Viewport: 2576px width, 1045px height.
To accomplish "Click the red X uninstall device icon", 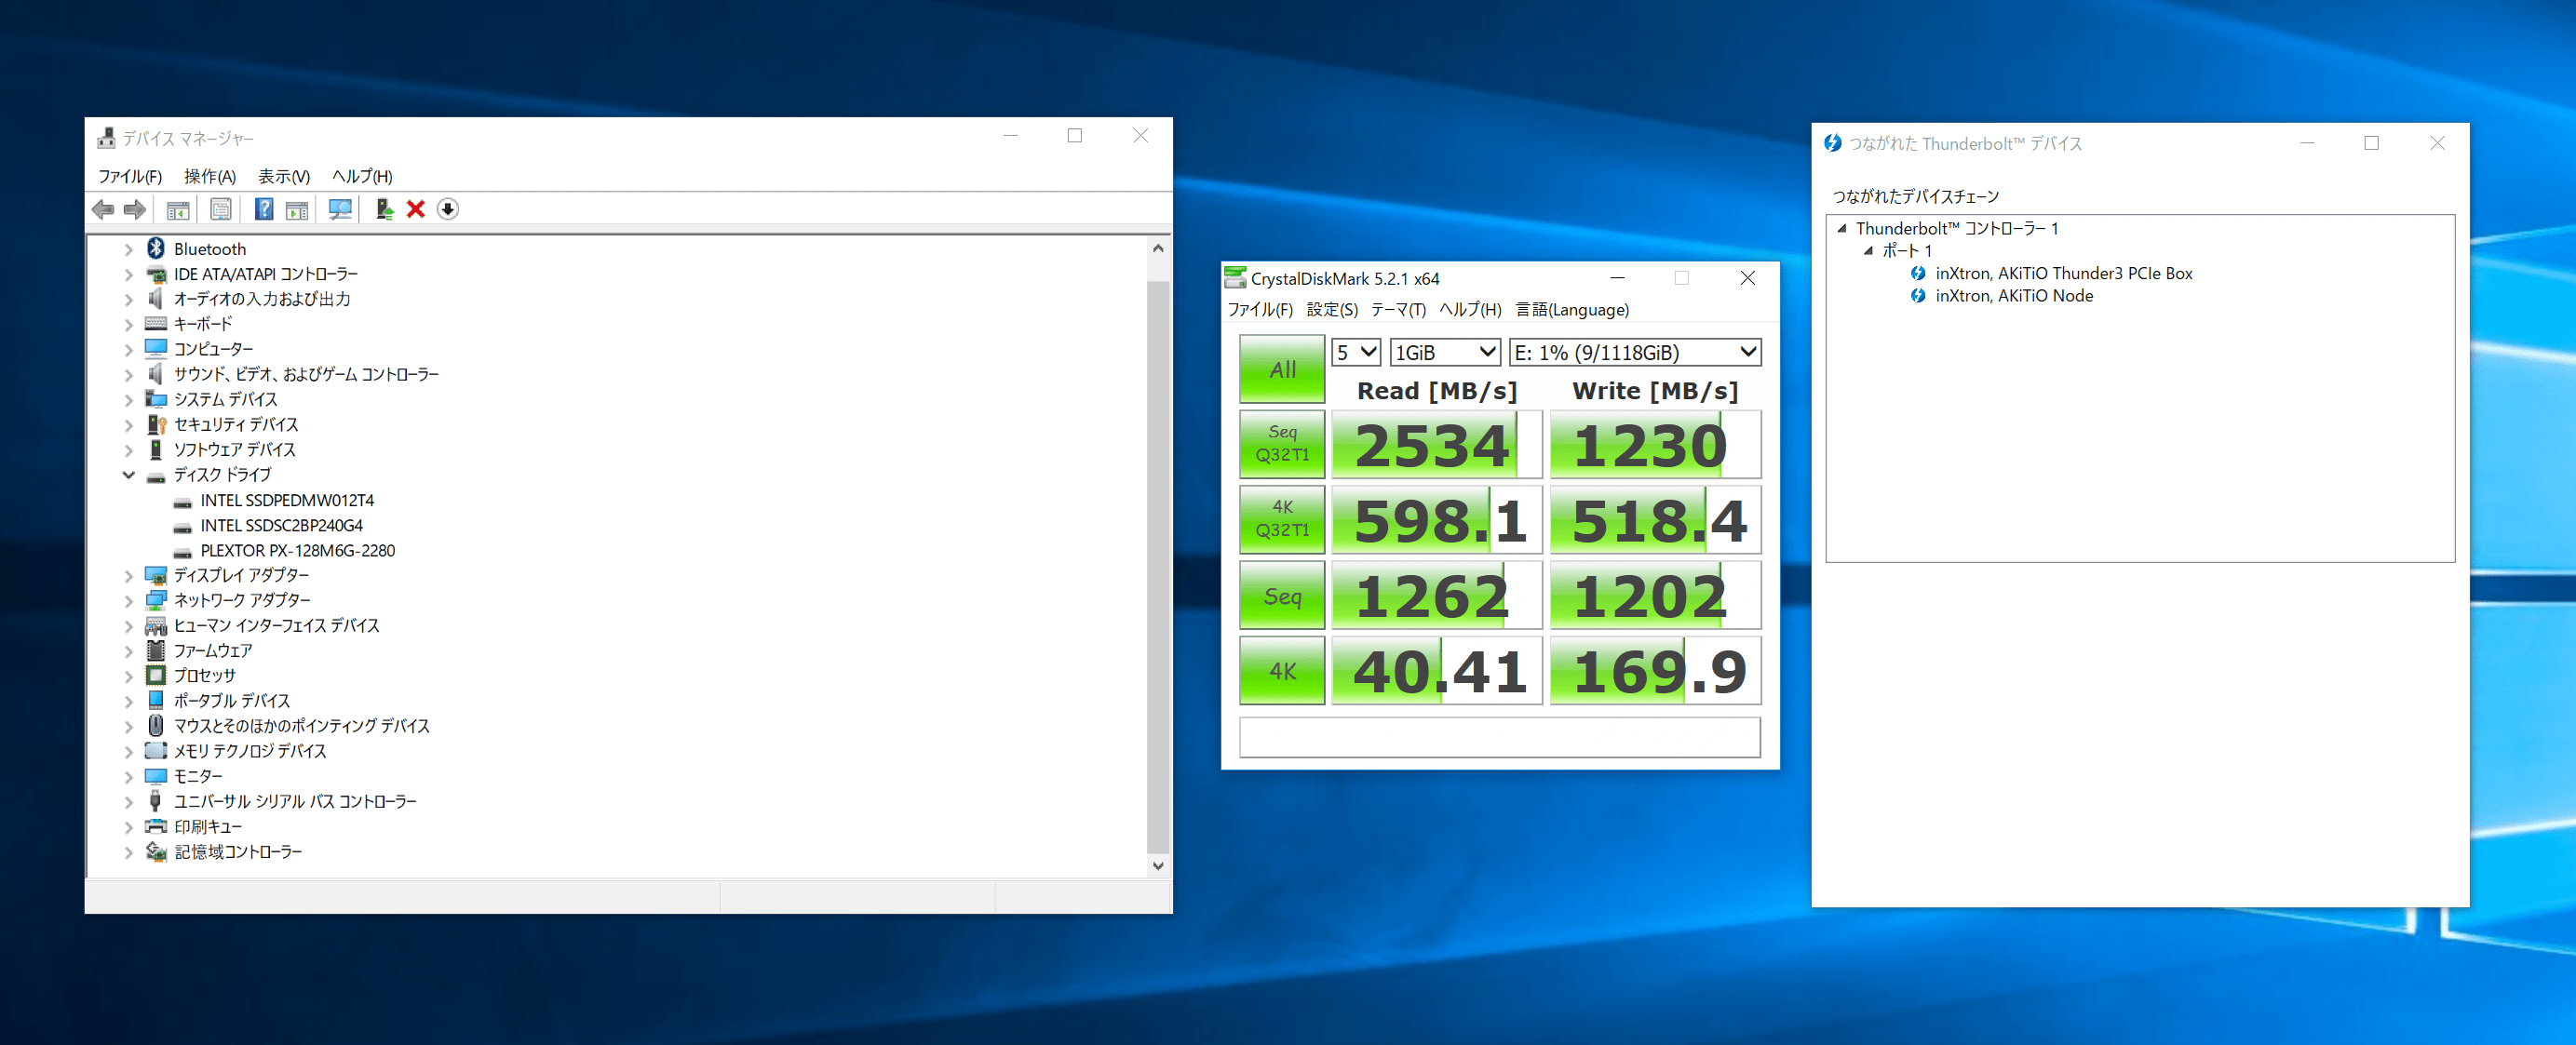I will [x=416, y=209].
